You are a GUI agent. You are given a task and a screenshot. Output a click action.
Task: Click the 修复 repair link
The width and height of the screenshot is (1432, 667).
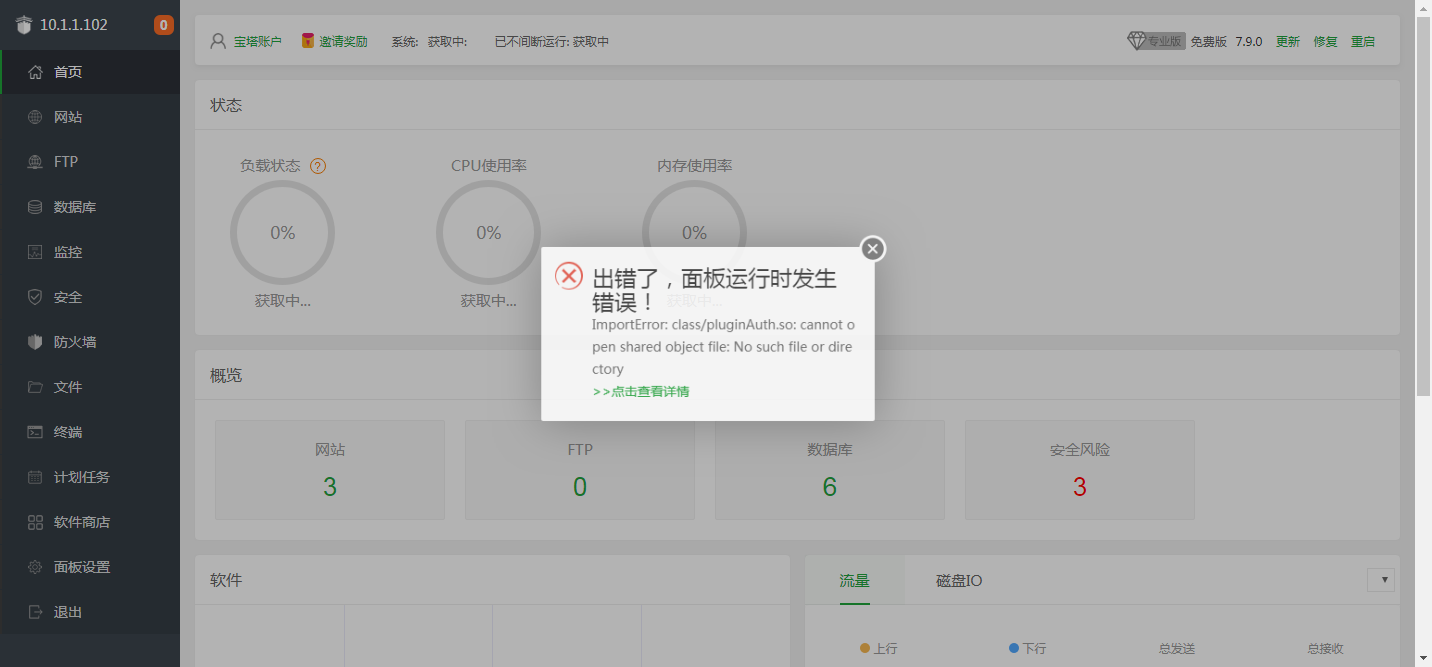point(1325,42)
